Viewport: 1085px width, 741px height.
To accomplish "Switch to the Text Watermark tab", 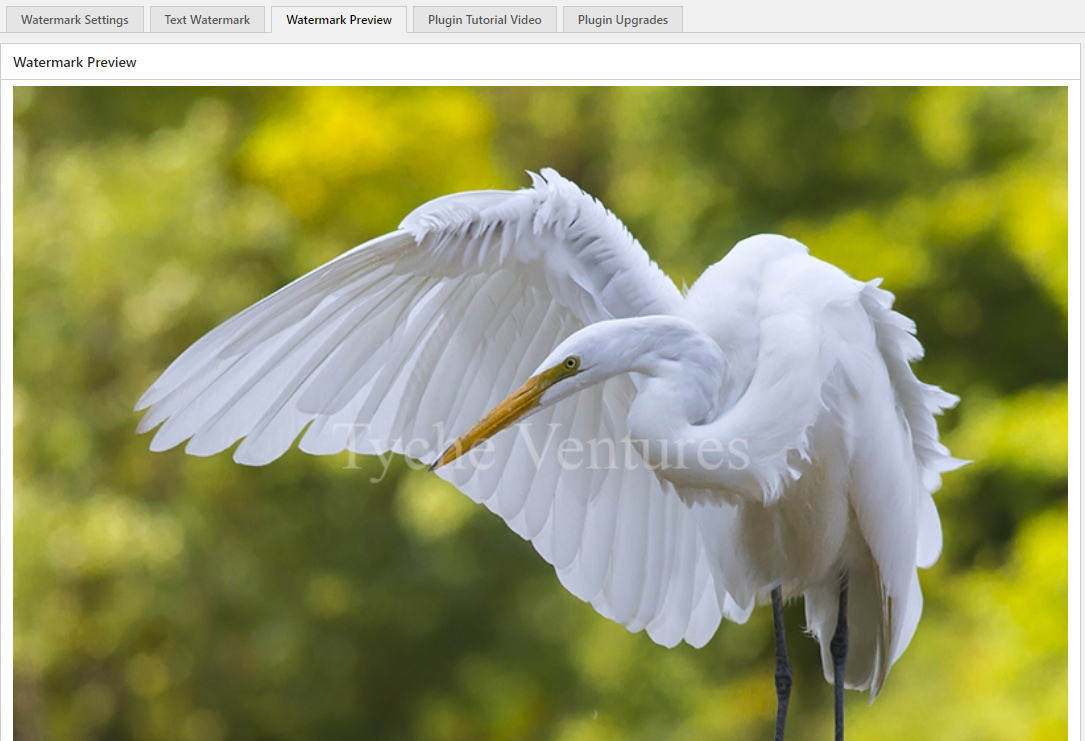I will [207, 19].
